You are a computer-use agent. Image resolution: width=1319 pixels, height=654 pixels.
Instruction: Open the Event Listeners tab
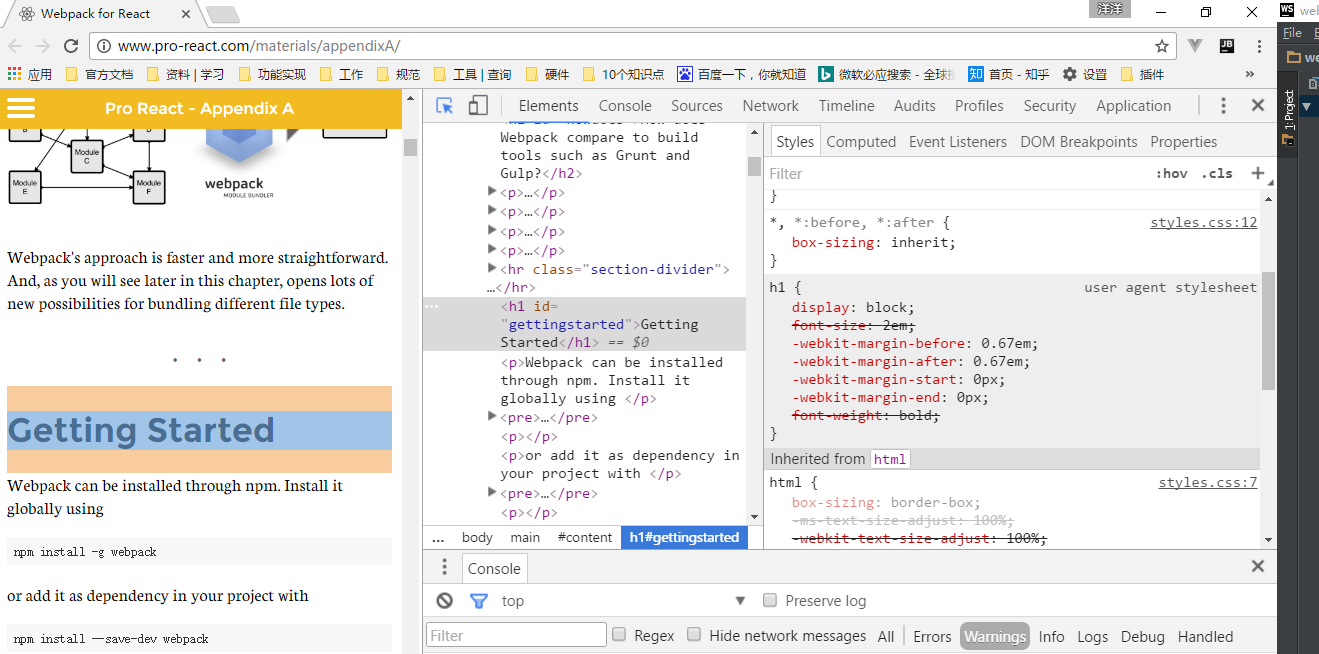tap(958, 141)
